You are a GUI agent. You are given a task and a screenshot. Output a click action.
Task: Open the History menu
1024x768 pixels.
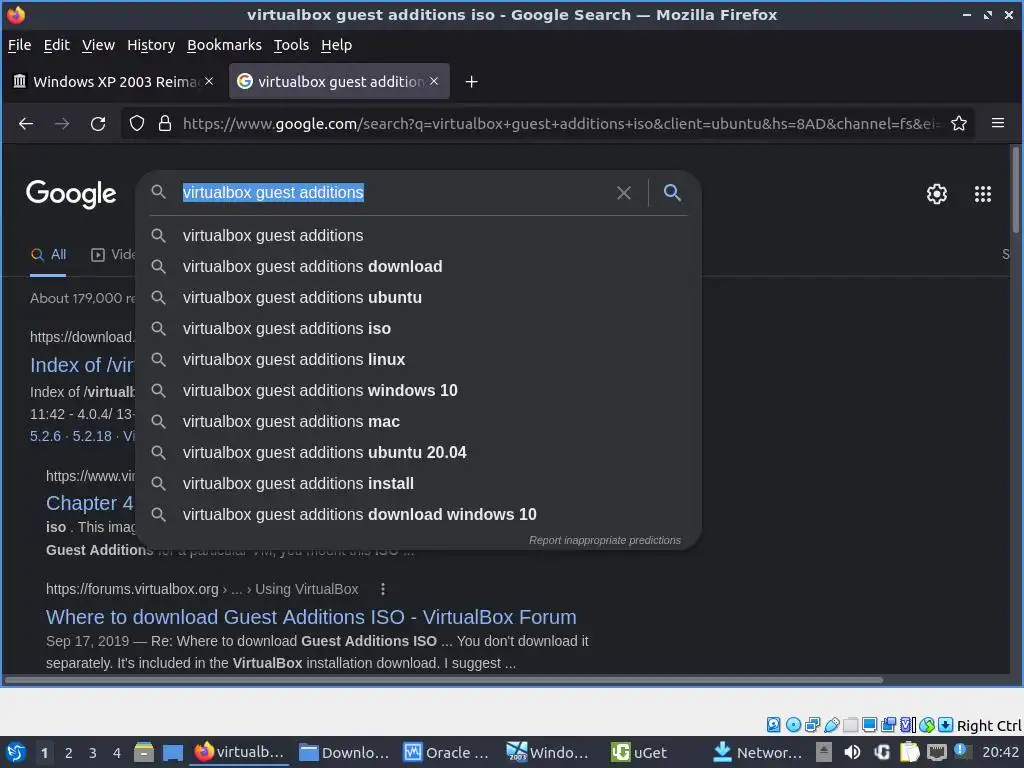(x=151, y=45)
